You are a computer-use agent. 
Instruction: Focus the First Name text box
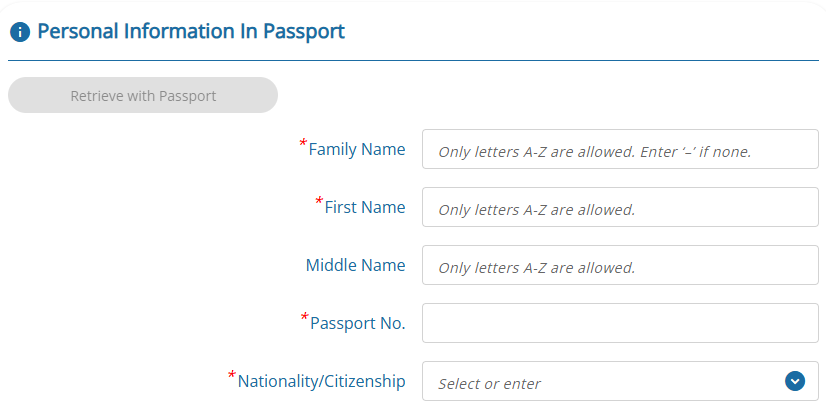click(620, 208)
